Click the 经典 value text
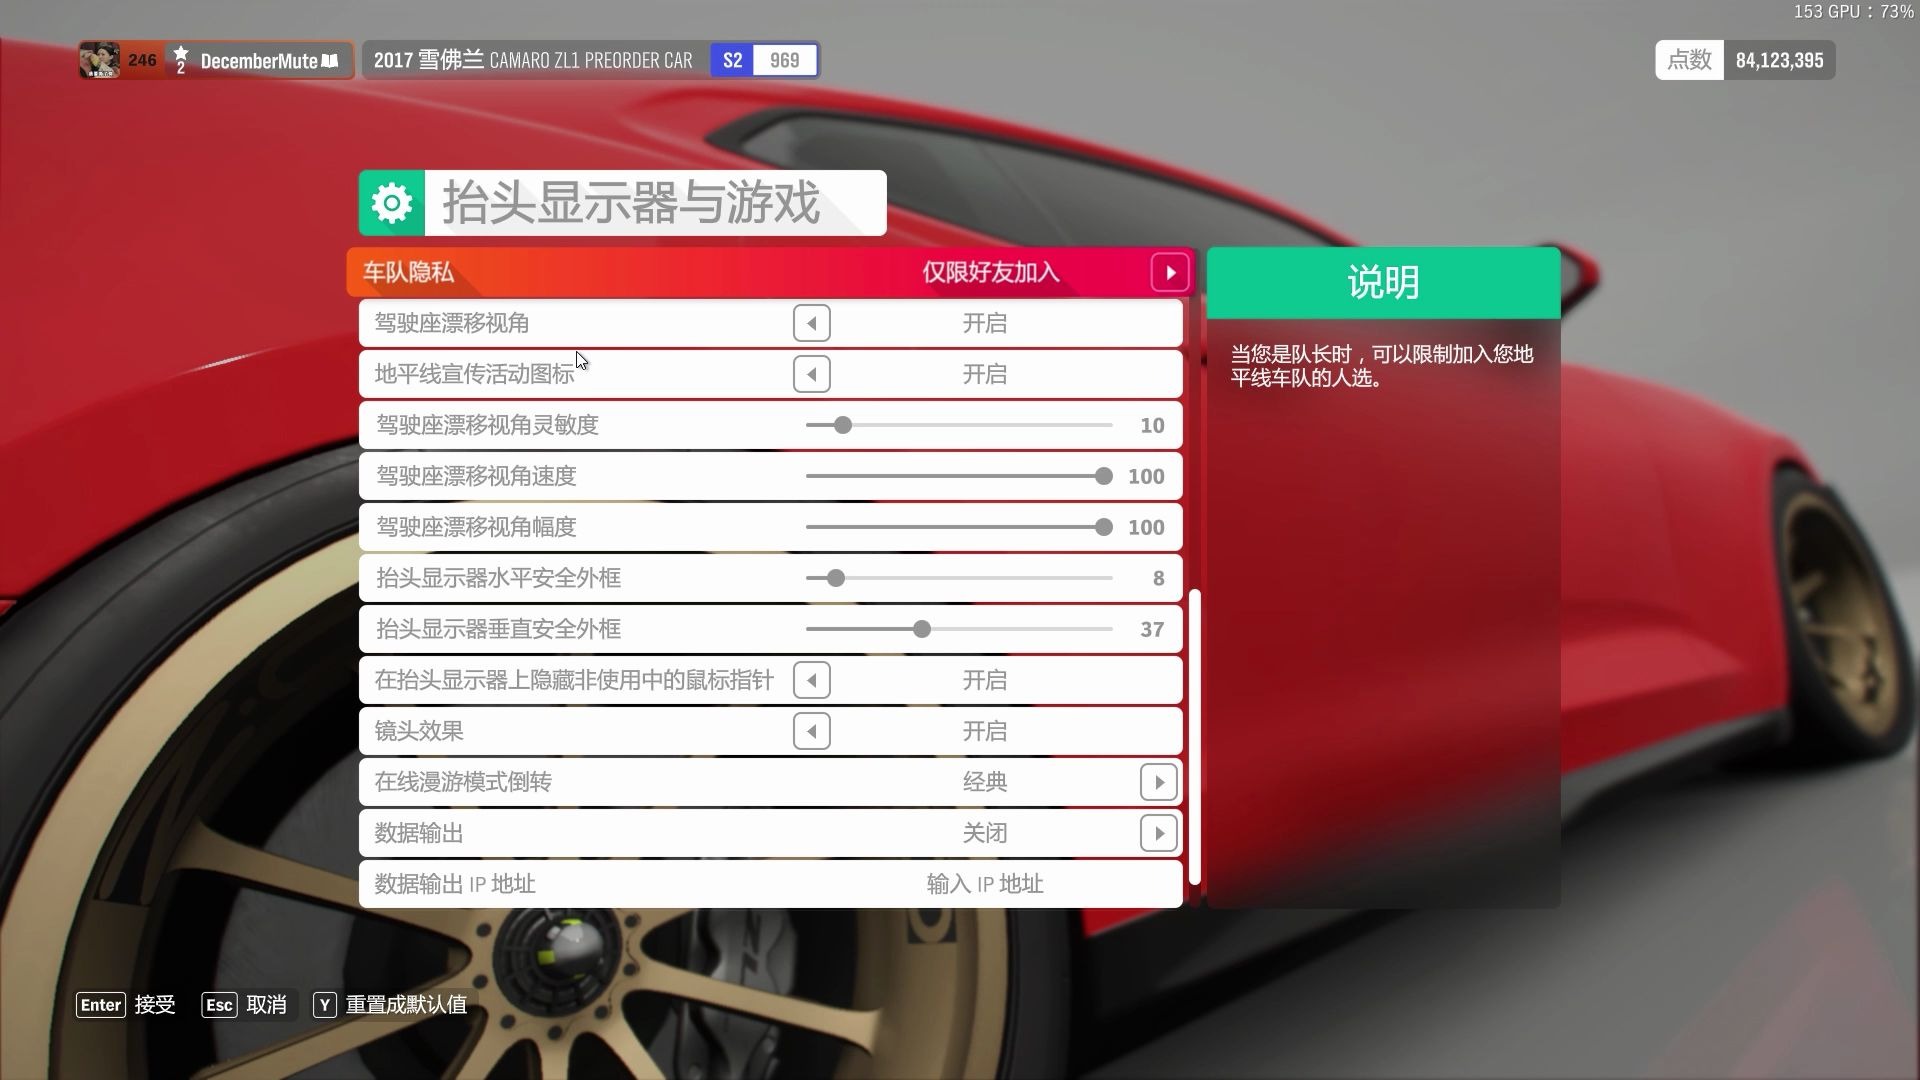 click(985, 782)
